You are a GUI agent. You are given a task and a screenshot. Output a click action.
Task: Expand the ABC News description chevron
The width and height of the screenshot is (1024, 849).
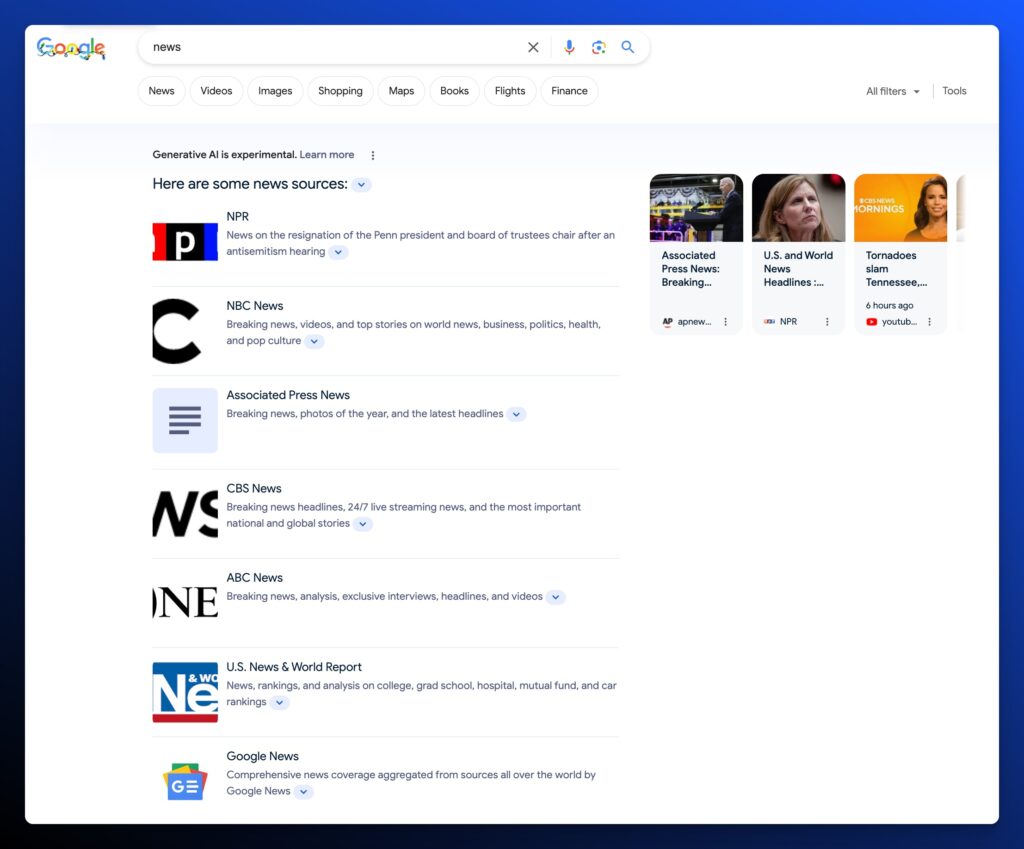click(x=556, y=597)
